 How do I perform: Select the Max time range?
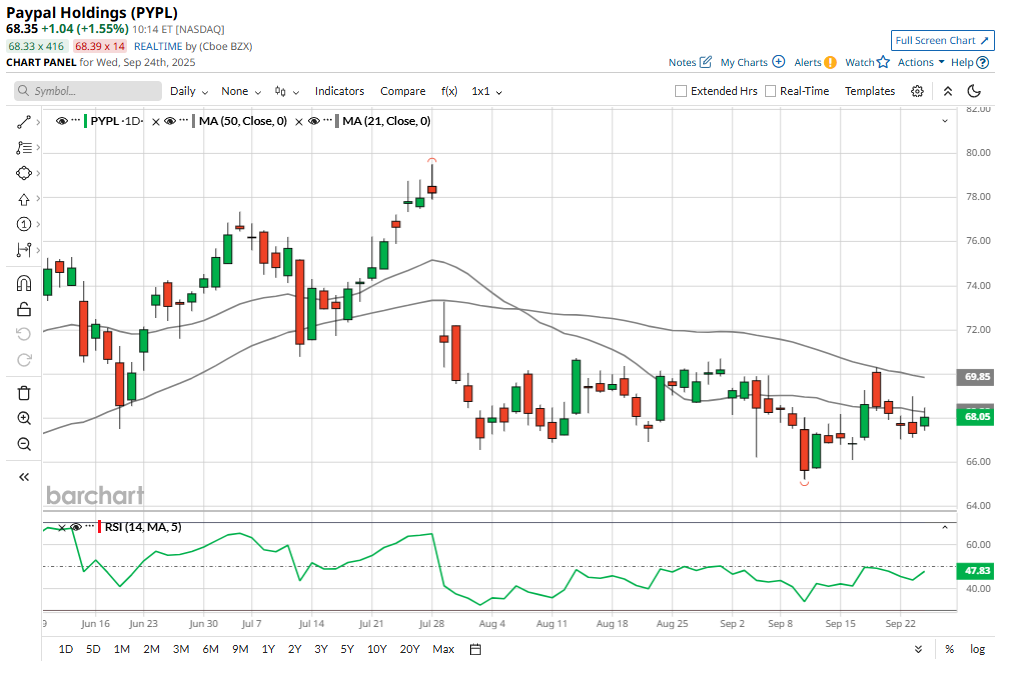pos(443,649)
